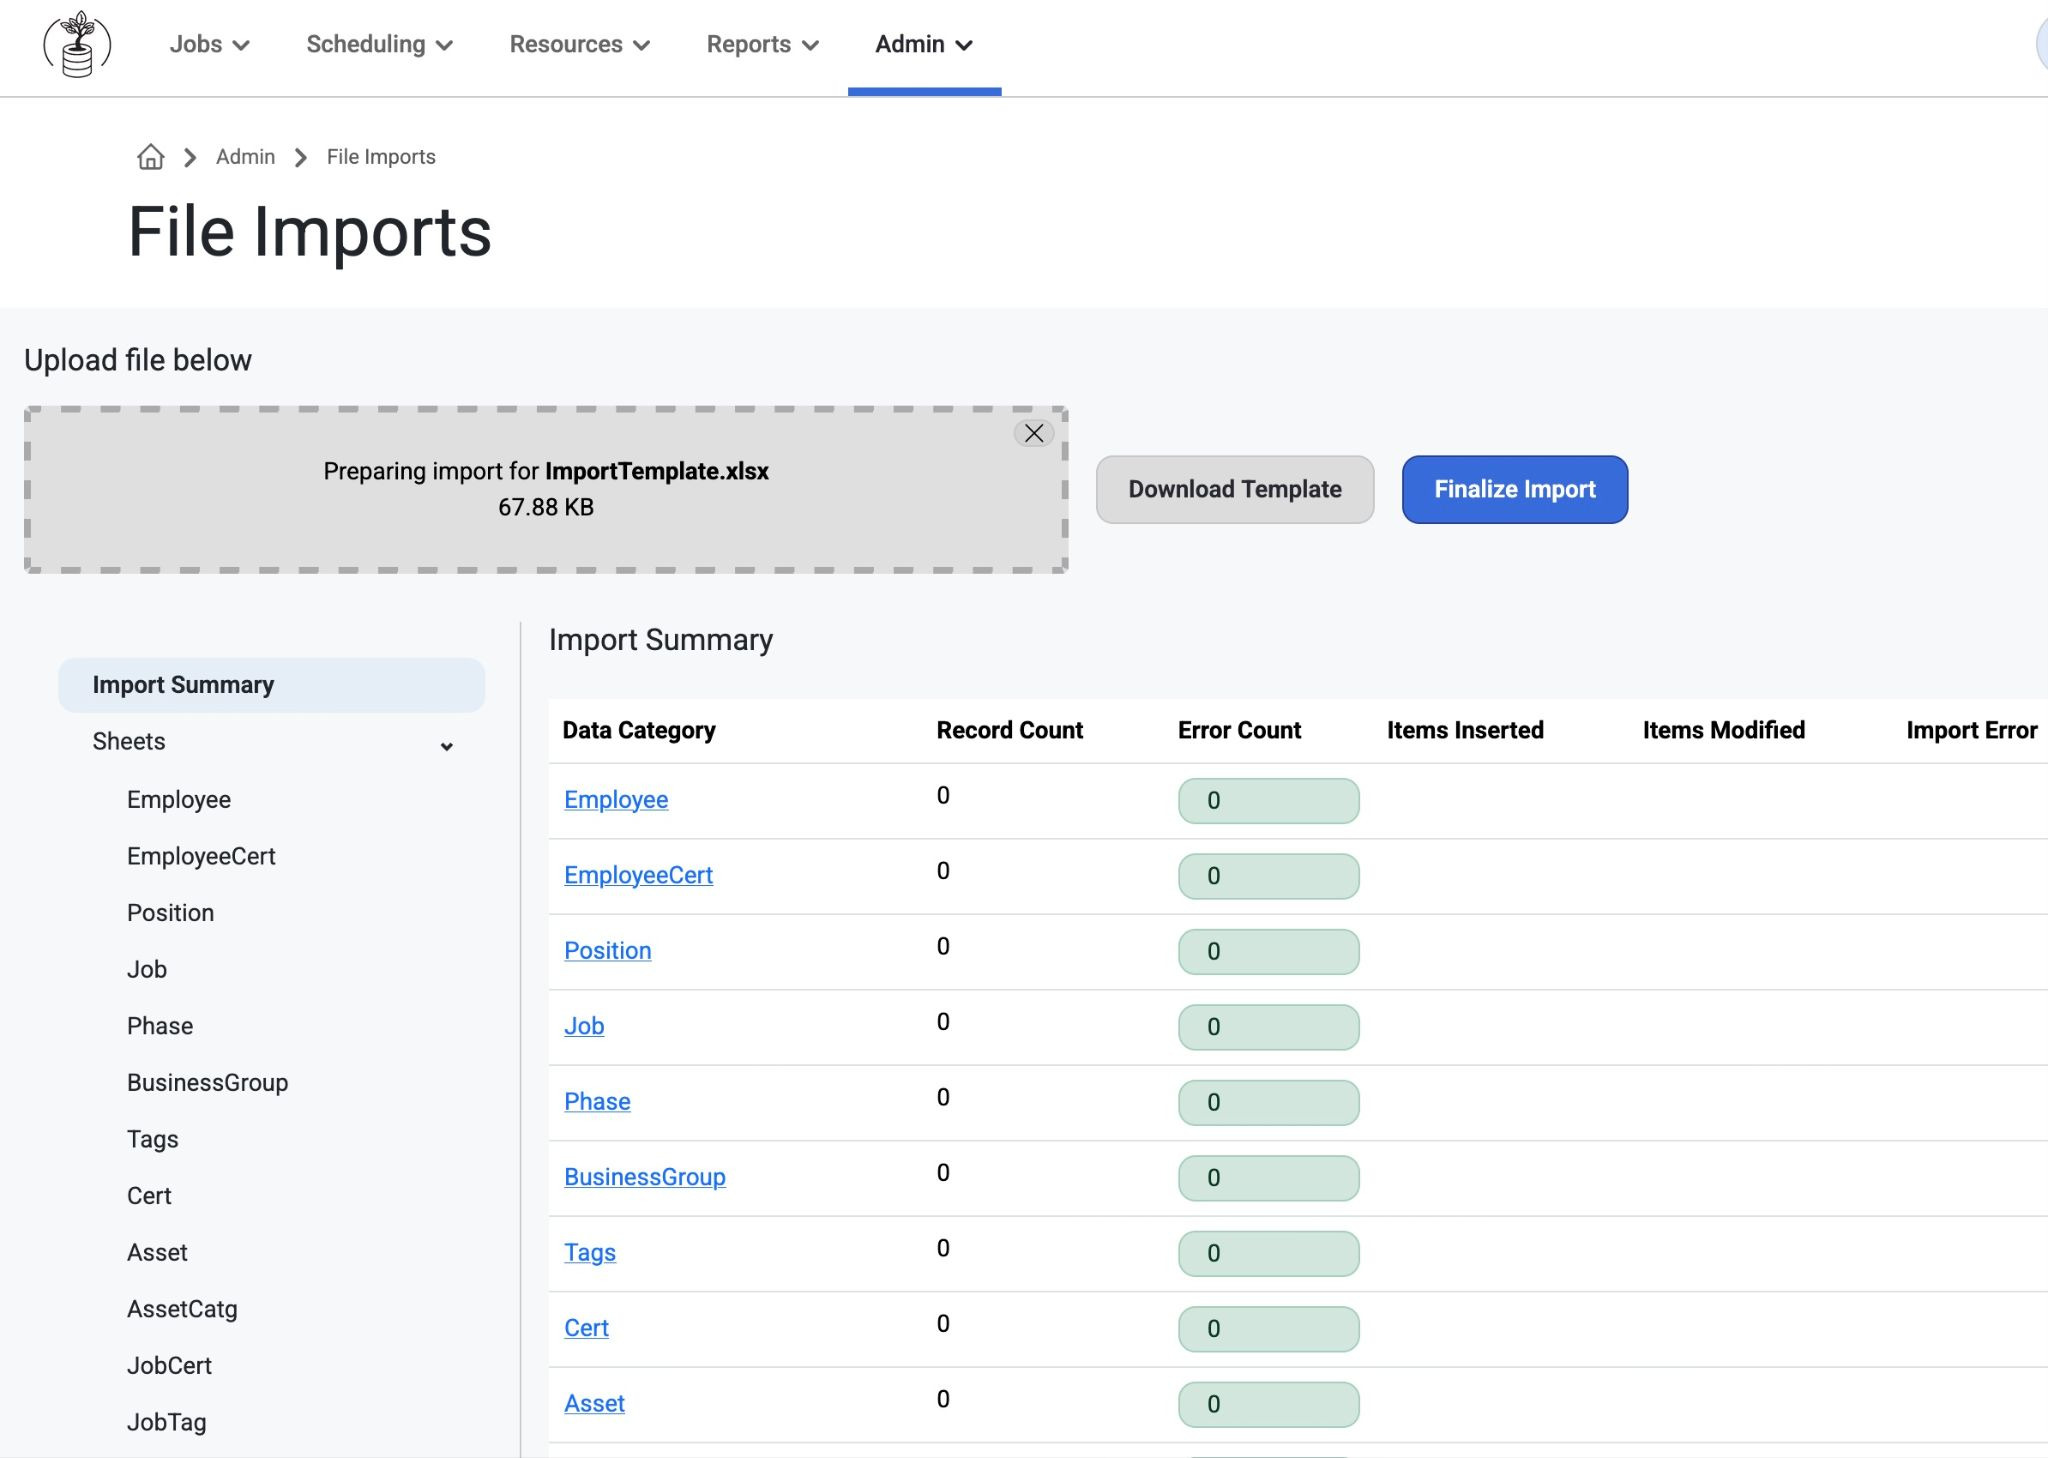The width and height of the screenshot is (2048, 1458).
Task: Click the Position error count badge
Action: [1268, 952]
